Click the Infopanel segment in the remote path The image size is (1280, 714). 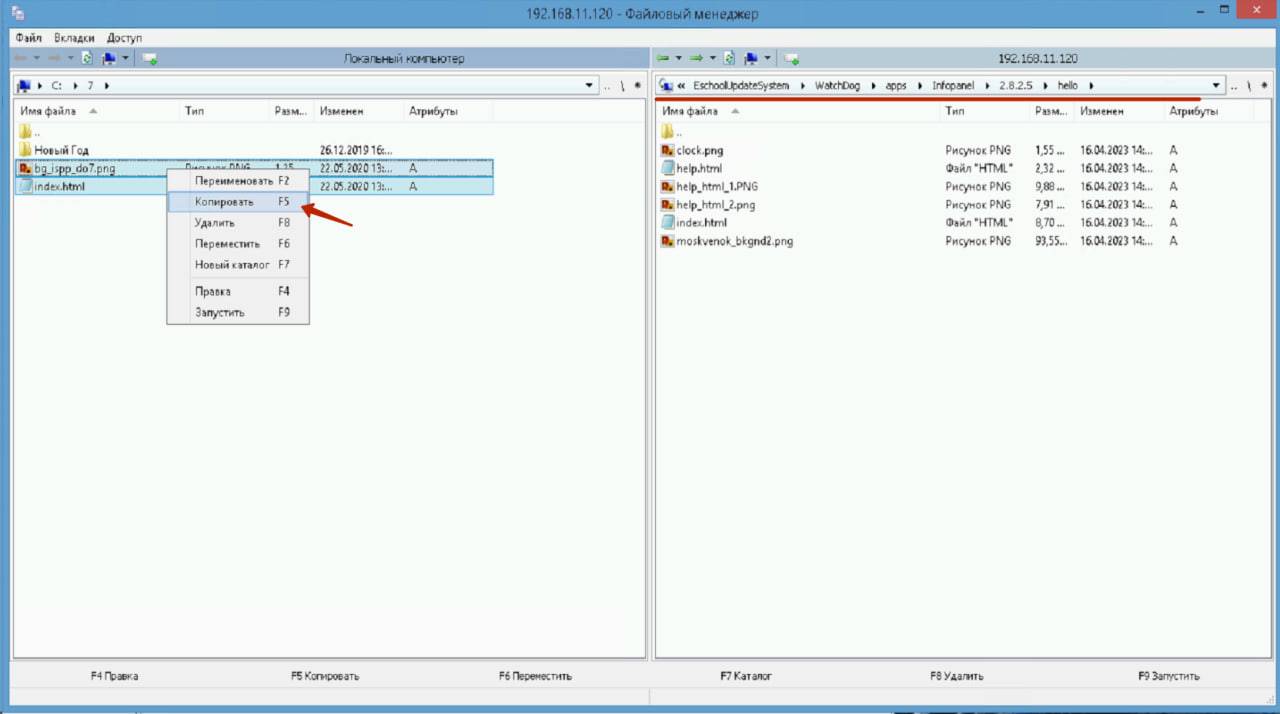coord(951,86)
